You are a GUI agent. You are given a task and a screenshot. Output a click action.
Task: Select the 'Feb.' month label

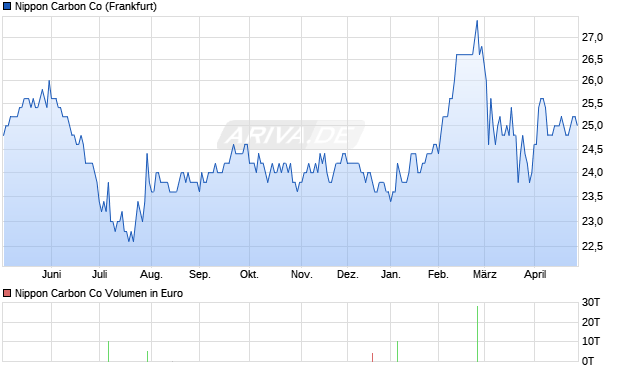[438, 274]
